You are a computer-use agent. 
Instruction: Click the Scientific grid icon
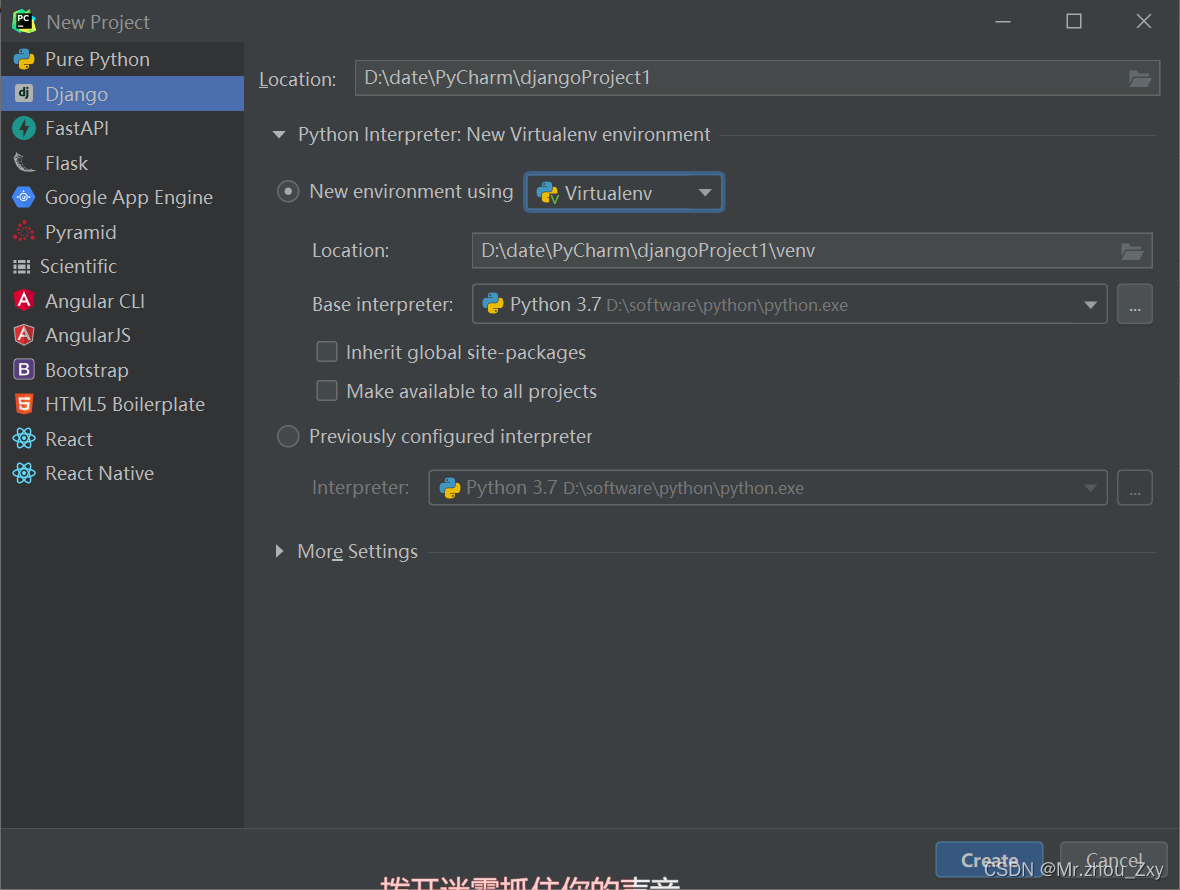click(22, 266)
